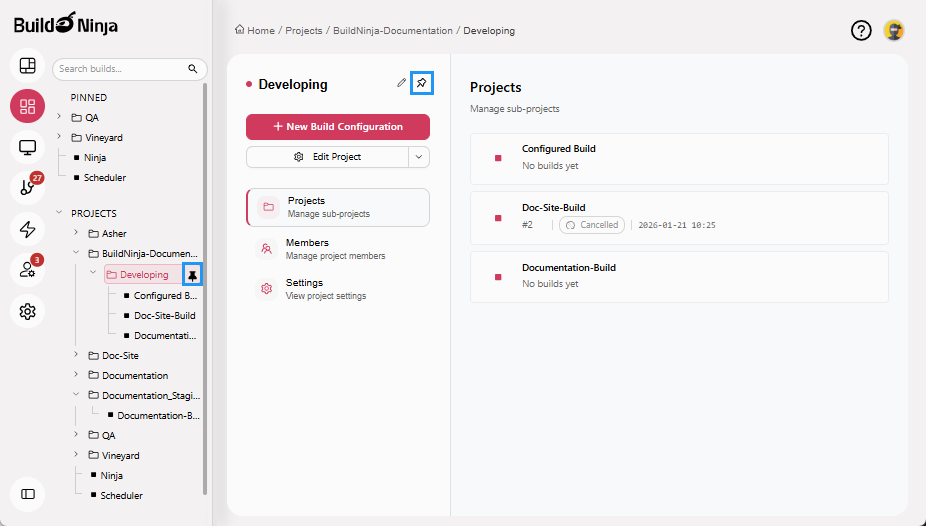Open the settings gear icon in sidebar

coord(28,312)
